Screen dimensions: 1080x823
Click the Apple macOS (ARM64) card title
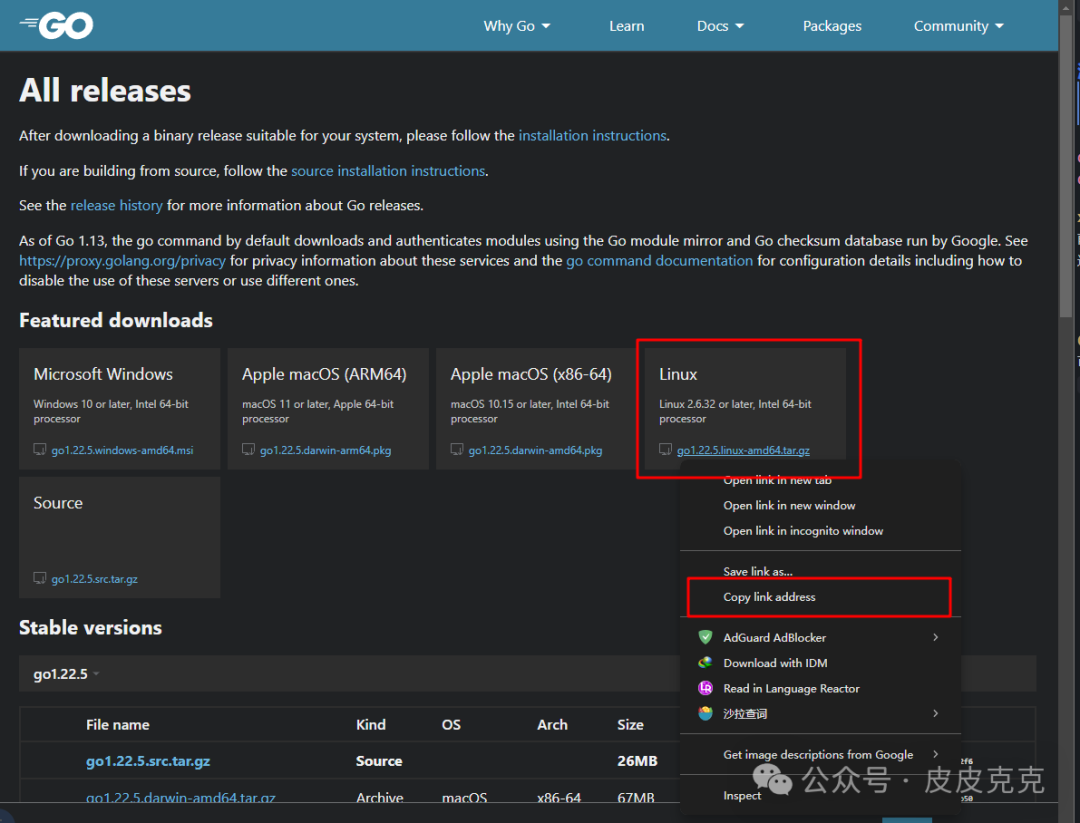[x=324, y=374]
